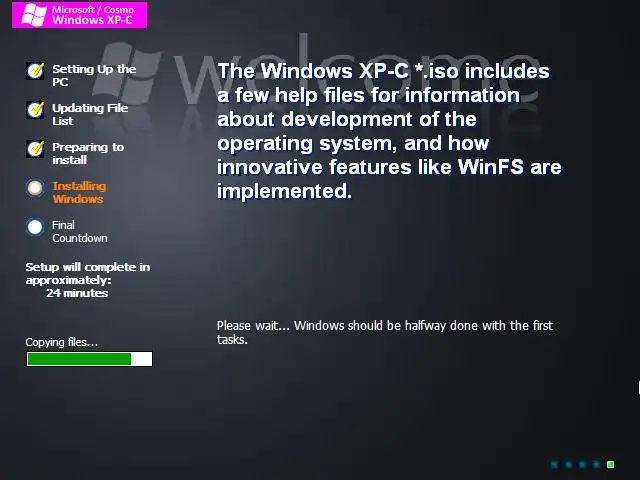Click the Windows XP-C iso information headline
This screenshot has width=640, height=480.
[389, 131]
